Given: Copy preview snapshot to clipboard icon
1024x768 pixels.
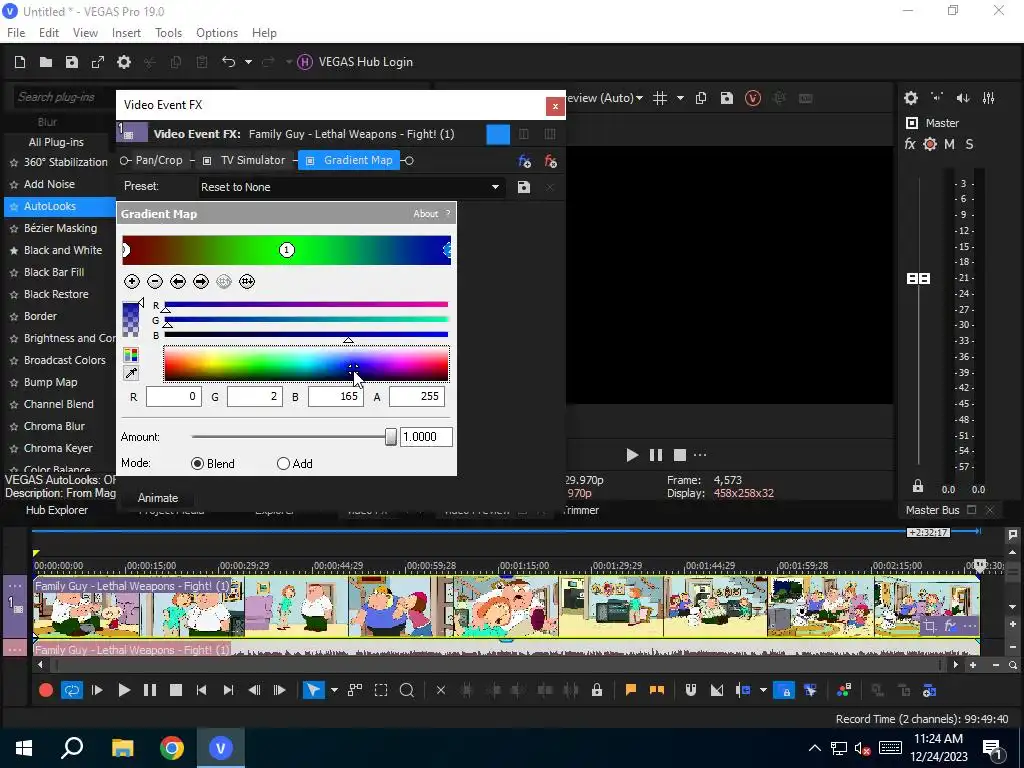Looking at the screenshot, I should [x=701, y=98].
